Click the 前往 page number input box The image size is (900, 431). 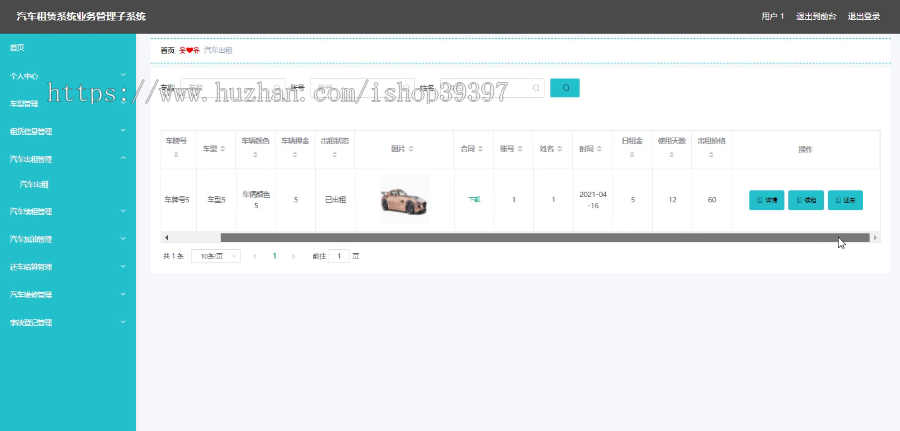pos(339,256)
